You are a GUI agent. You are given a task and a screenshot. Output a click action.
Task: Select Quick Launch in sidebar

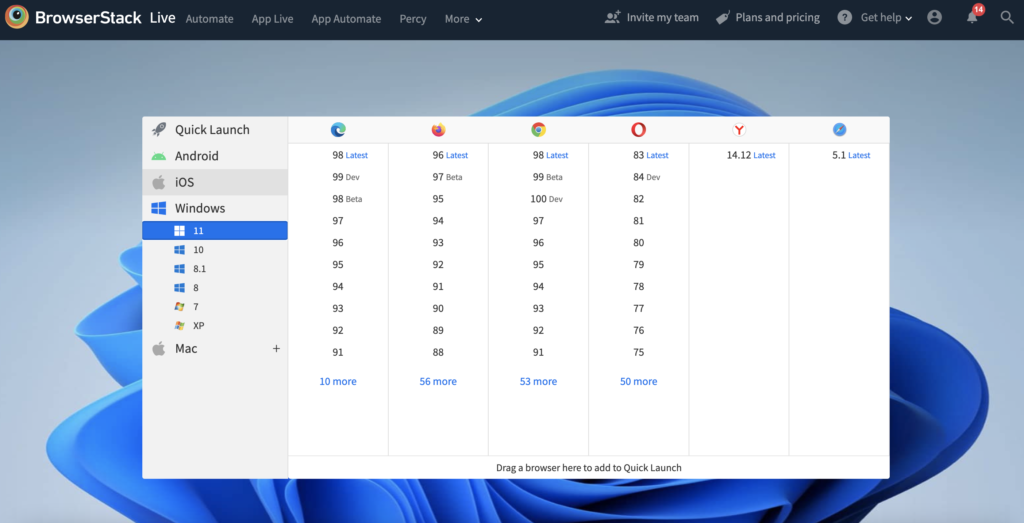215,129
